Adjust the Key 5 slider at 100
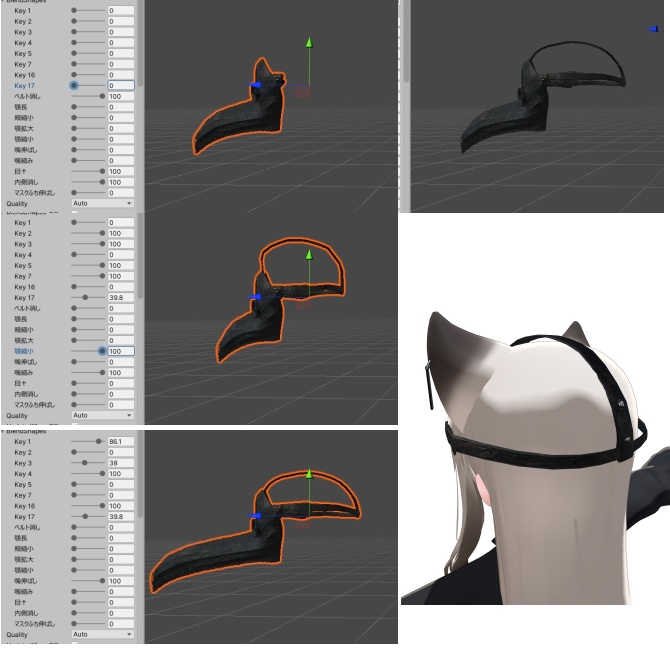The image size is (670, 670). pyautogui.click(x=88, y=265)
